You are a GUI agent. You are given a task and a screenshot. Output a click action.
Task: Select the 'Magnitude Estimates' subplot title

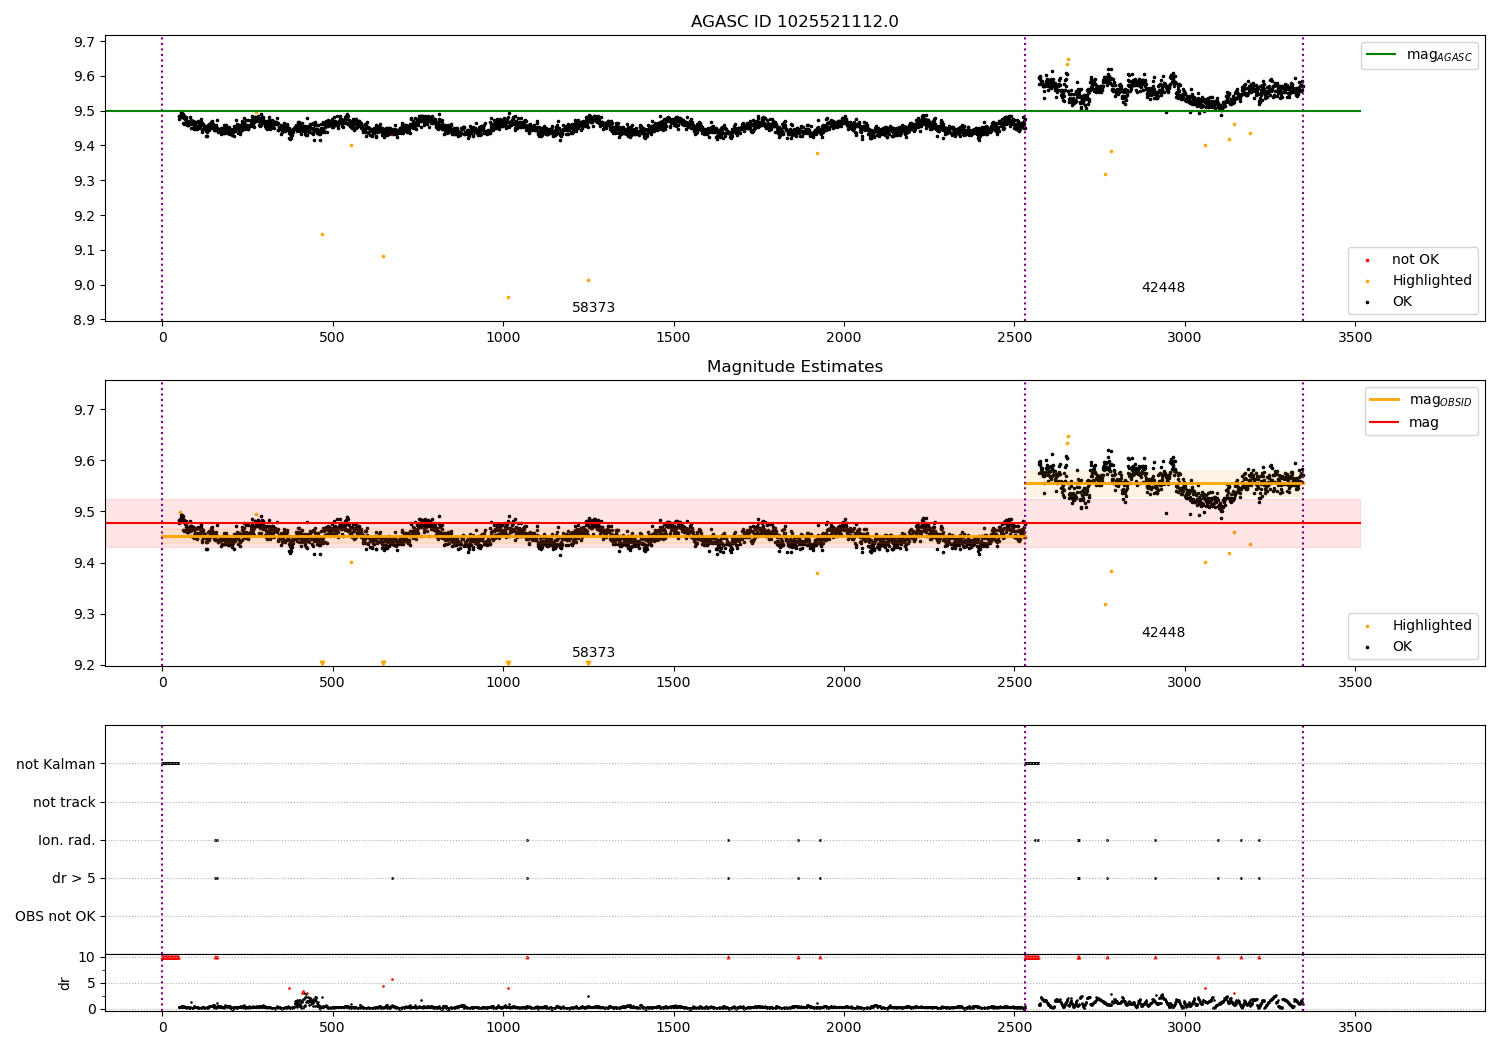pos(794,367)
